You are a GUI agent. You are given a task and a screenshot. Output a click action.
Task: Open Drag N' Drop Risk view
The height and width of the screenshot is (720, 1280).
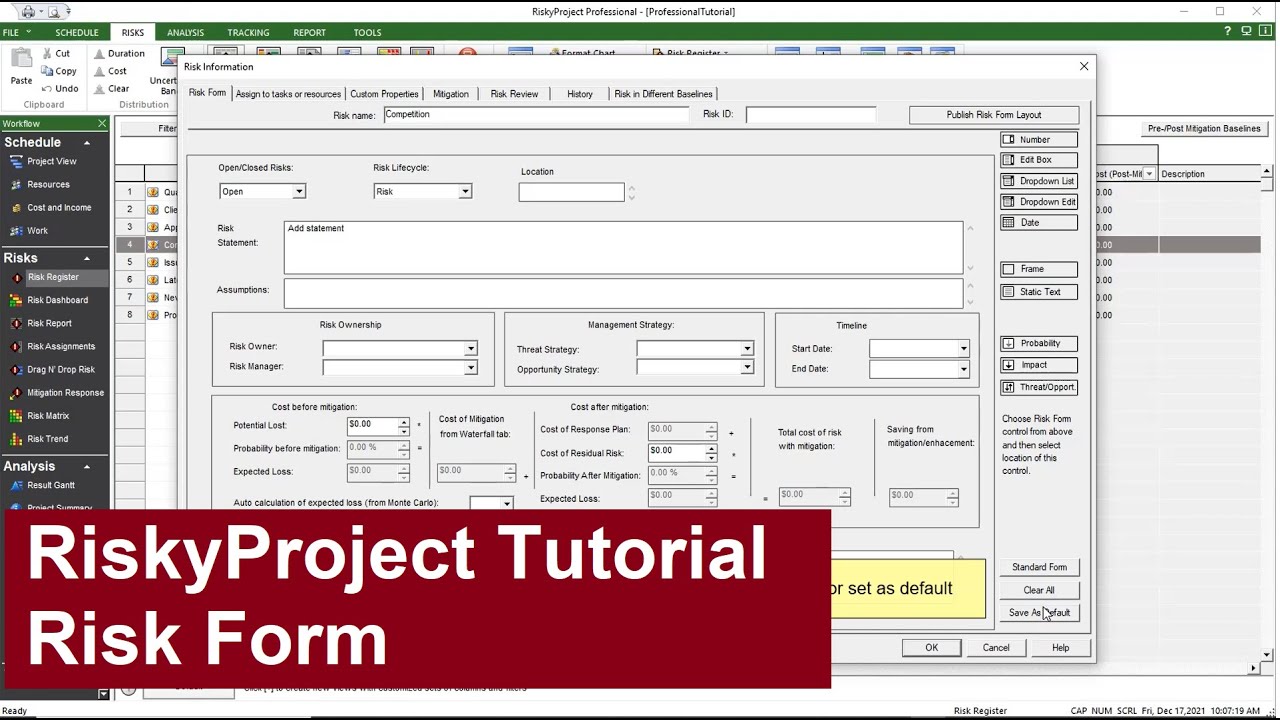point(61,369)
